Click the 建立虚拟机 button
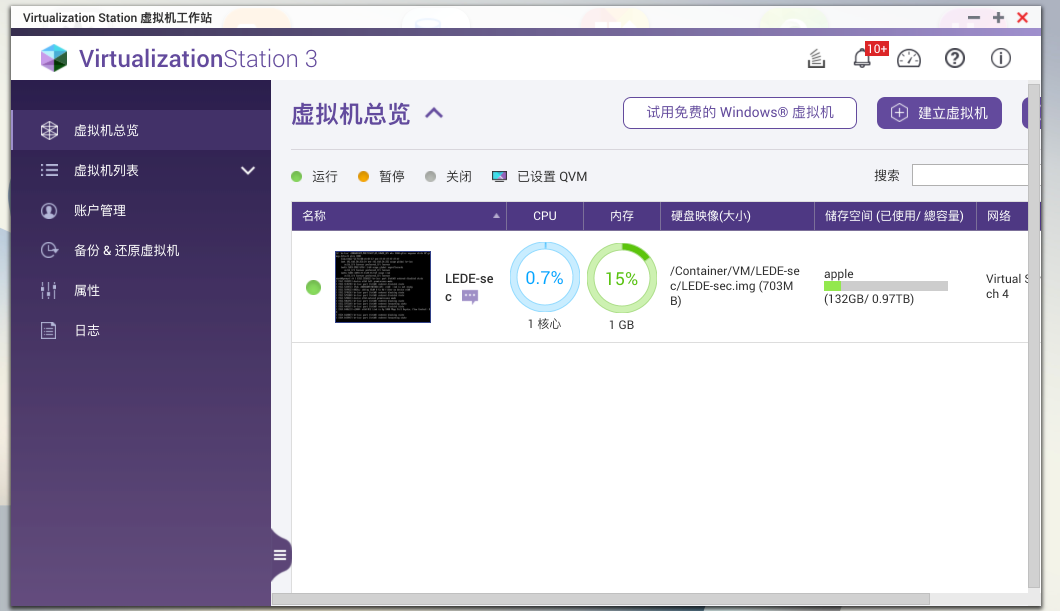 (939, 113)
